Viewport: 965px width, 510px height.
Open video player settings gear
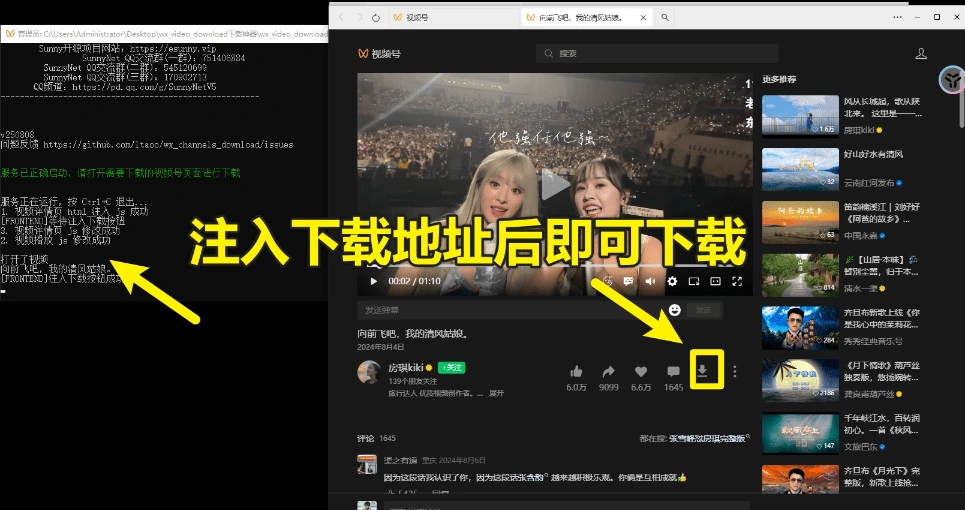tap(672, 282)
